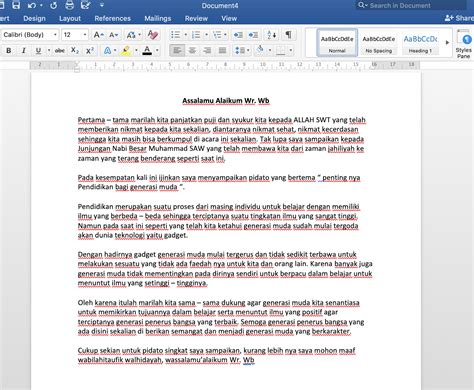
Task: Open line and paragraph spacing options
Action: point(243,51)
